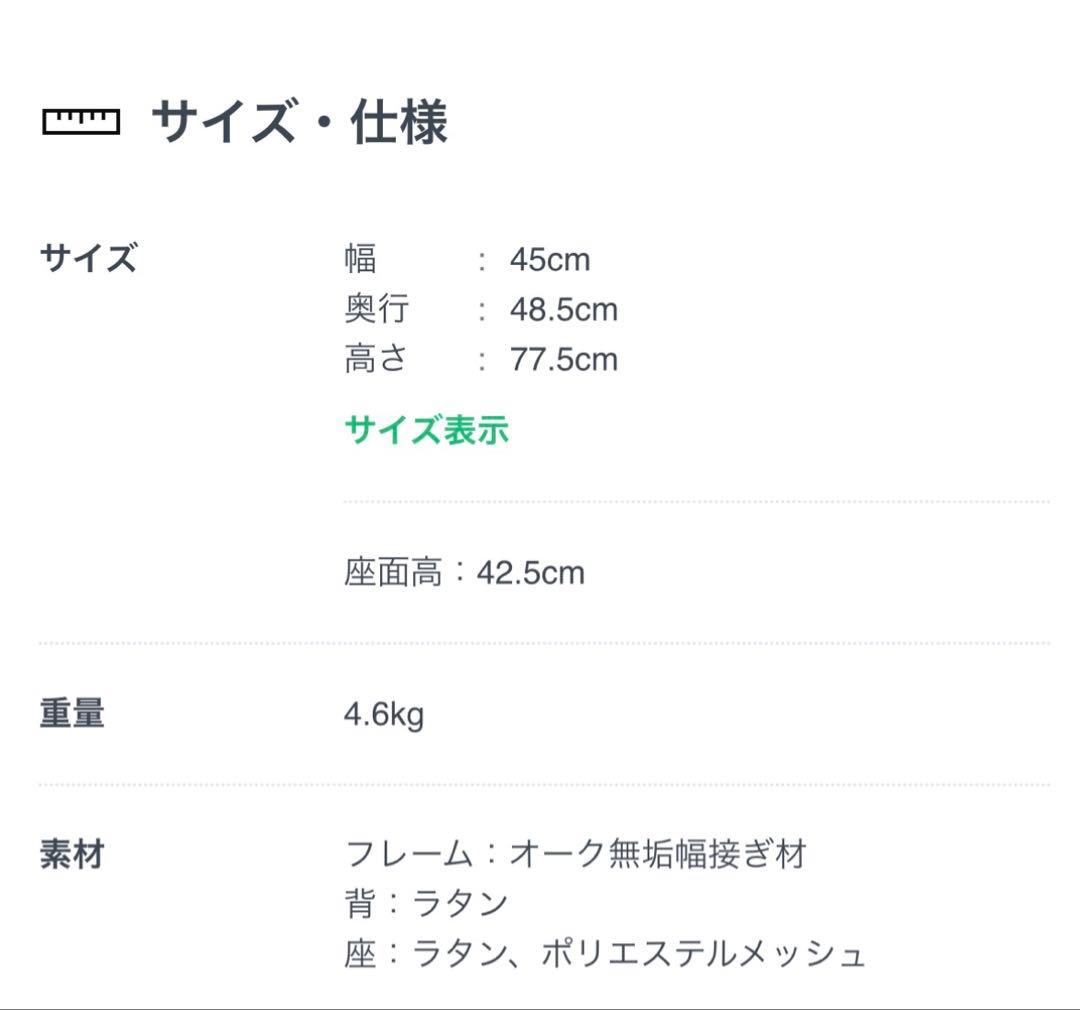Screen dimensions: 1080x1010
Task: Select the オーク無垢幅接ぎ材 text
Action: [658, 855]
